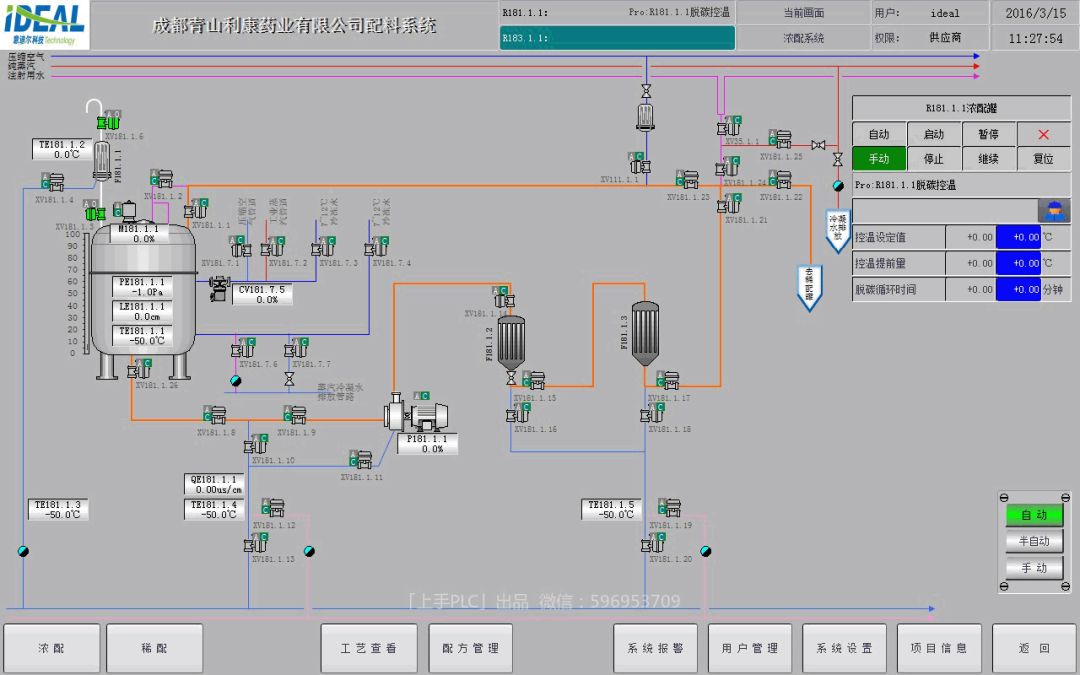Close the R181.1.1 panel with red X
Image resolution: width=1080 pixels, height=675 pixels.
click(1043, 134)
